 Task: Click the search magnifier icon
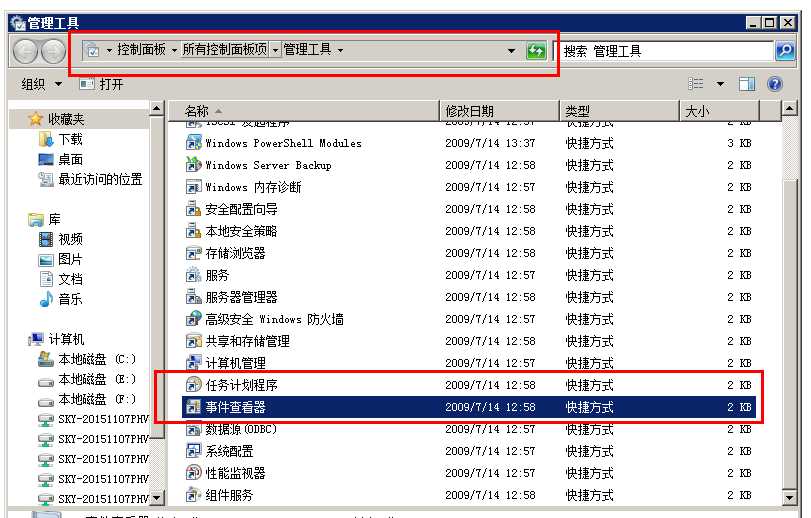pos(785,51)
